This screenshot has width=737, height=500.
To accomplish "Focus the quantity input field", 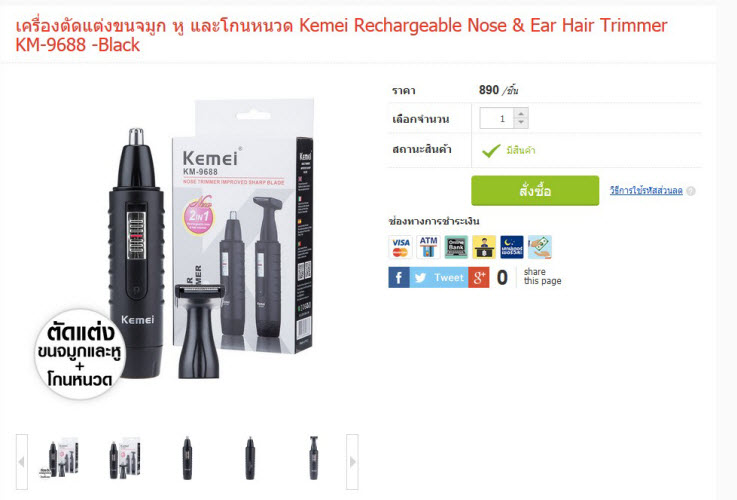I will pyautogui.click(x=497, y=118).
